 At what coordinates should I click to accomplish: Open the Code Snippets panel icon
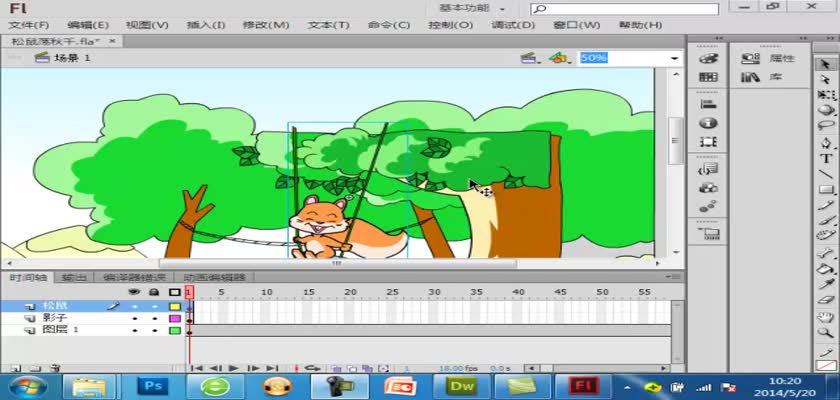coord(708,169)
